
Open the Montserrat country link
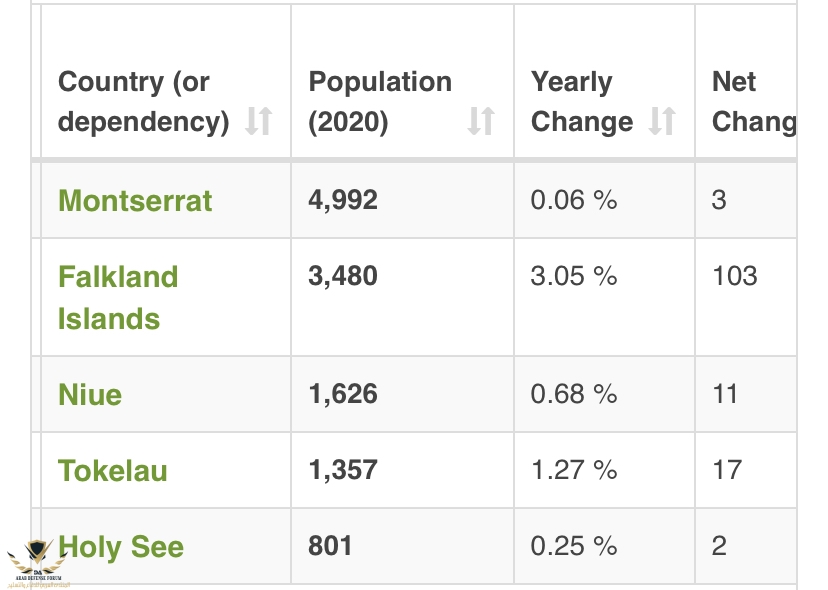pyautogui.click(x=135, y=201)
